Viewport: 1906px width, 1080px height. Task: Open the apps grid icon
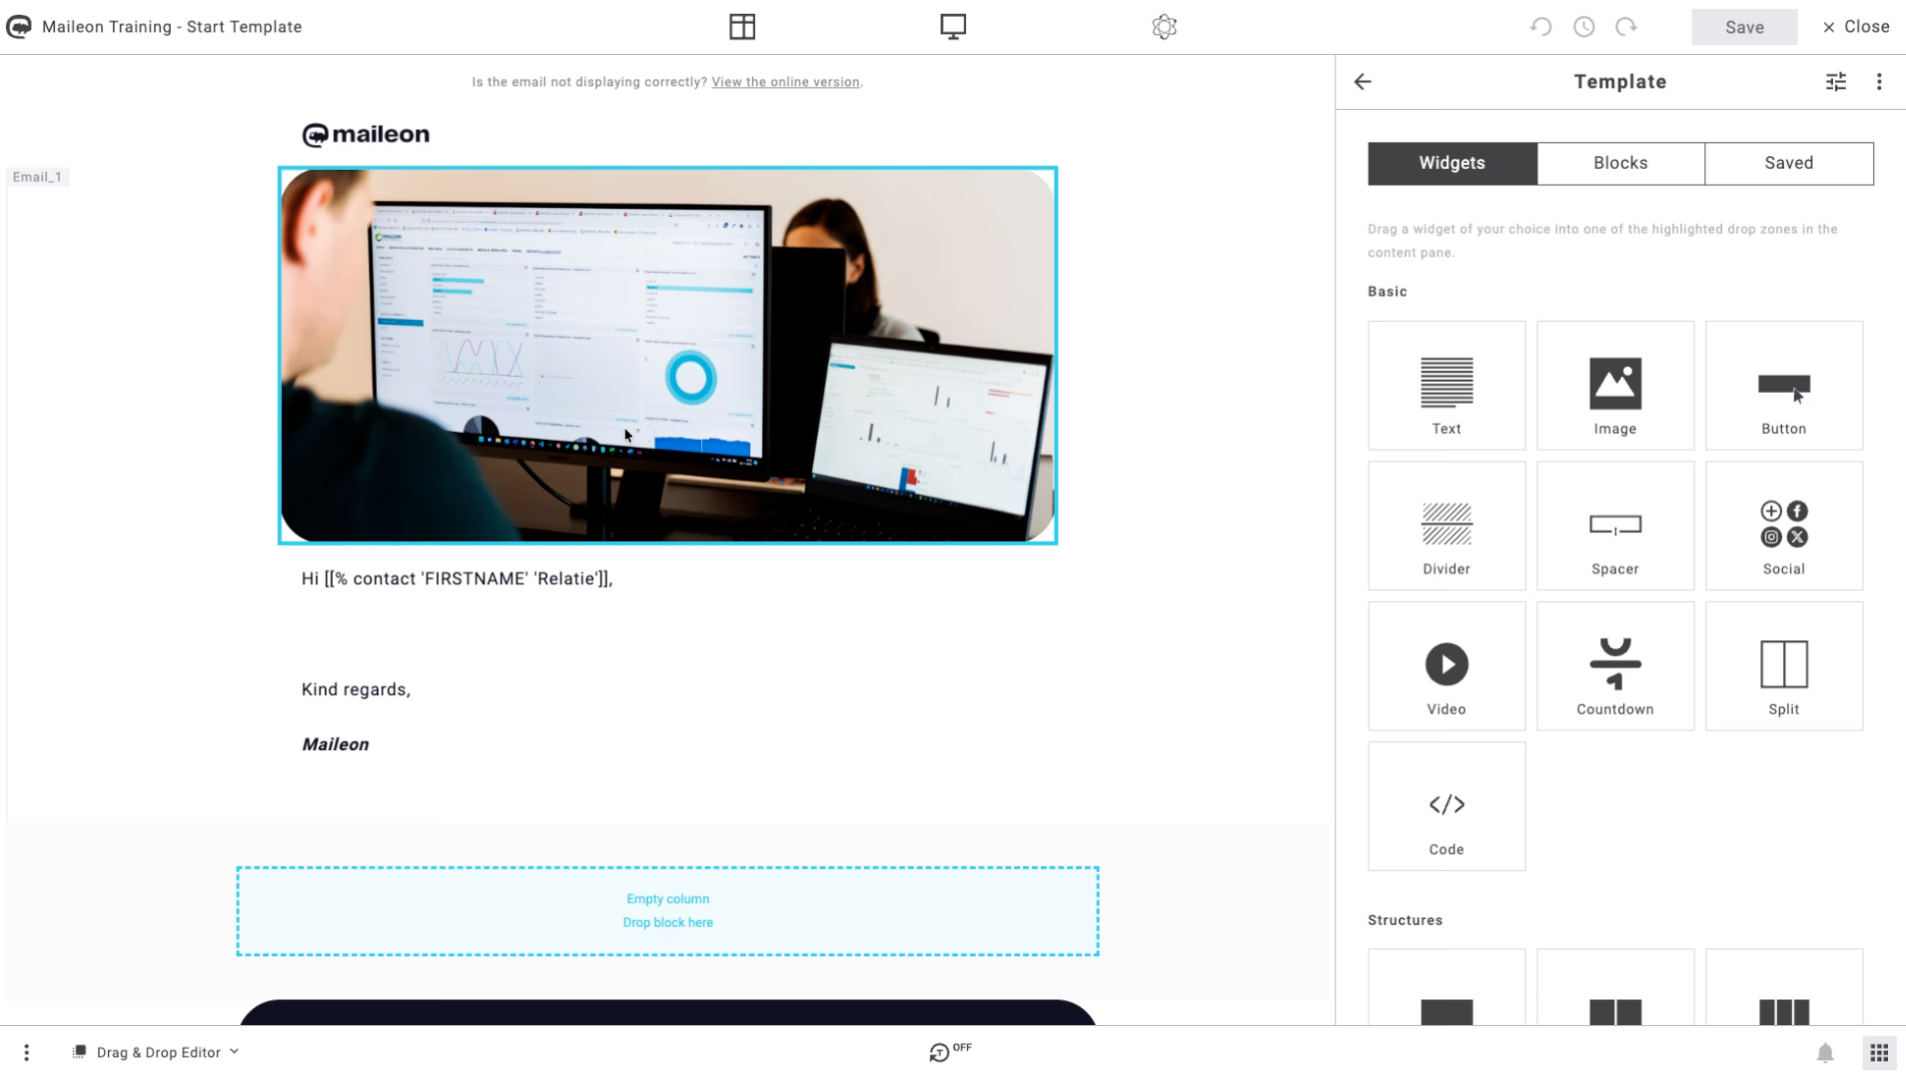1879,1052
